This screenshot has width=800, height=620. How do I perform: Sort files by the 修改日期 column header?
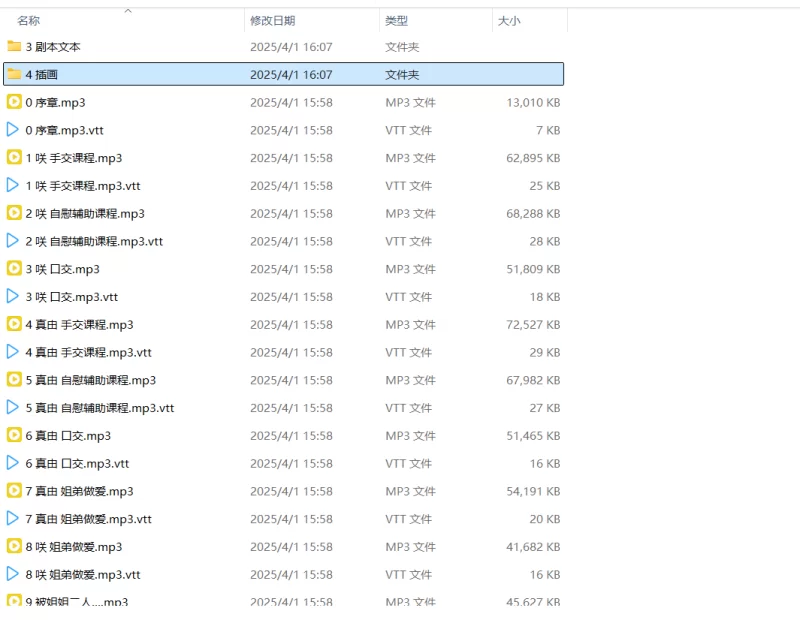pyautogui.click(x=272, y=21)
